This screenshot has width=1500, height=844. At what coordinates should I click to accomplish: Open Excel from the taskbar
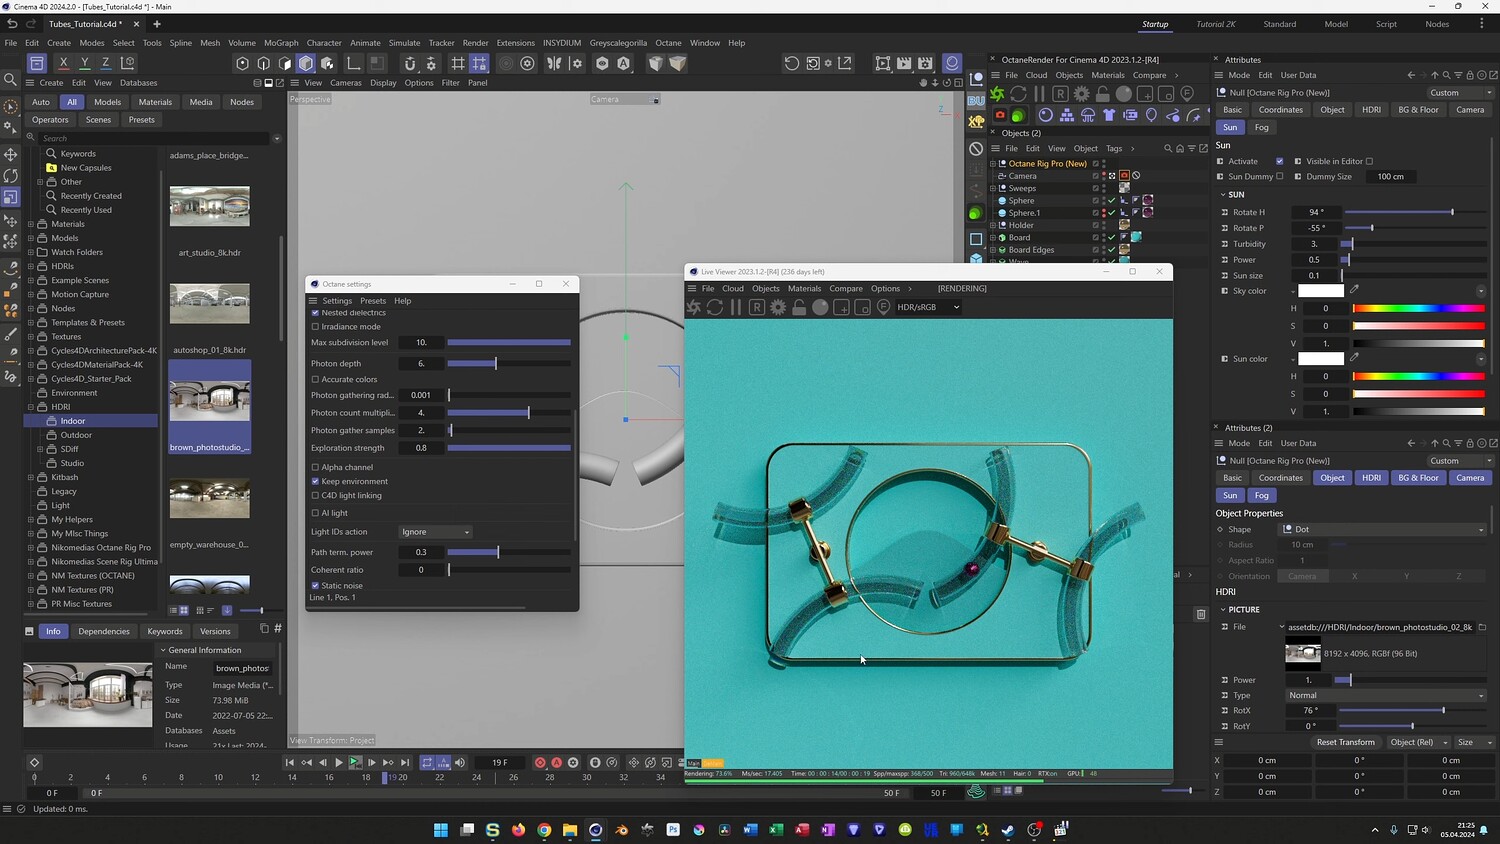(776, 830)
